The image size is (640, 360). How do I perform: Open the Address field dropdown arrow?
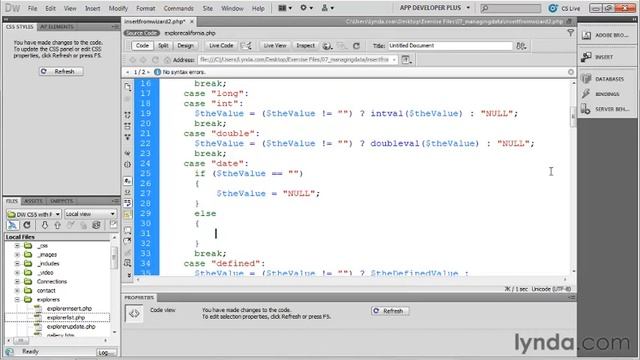point(394,60)
